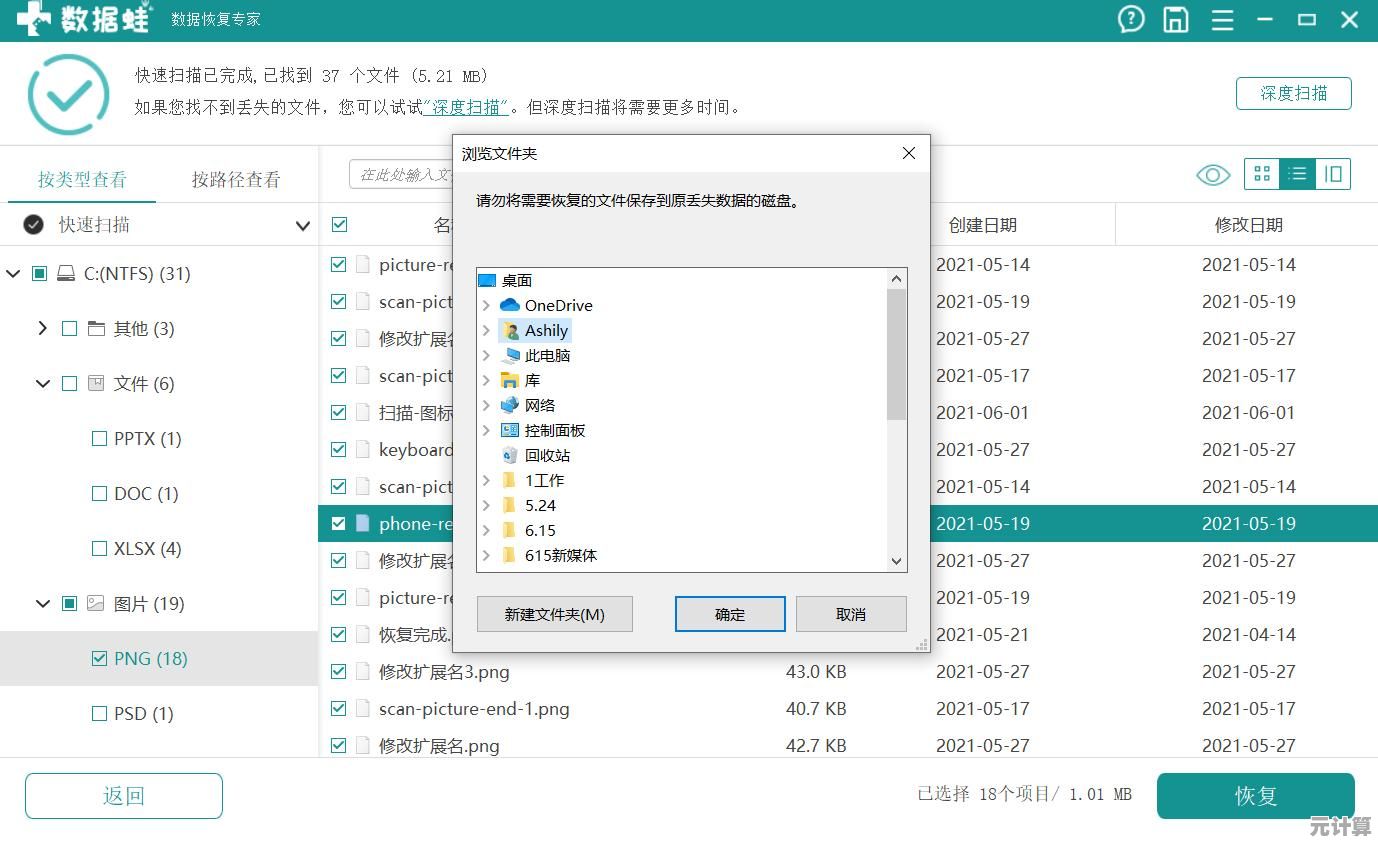
Task: Switch to the 按路径查看 tab
Action: click(x=237, y=178)
